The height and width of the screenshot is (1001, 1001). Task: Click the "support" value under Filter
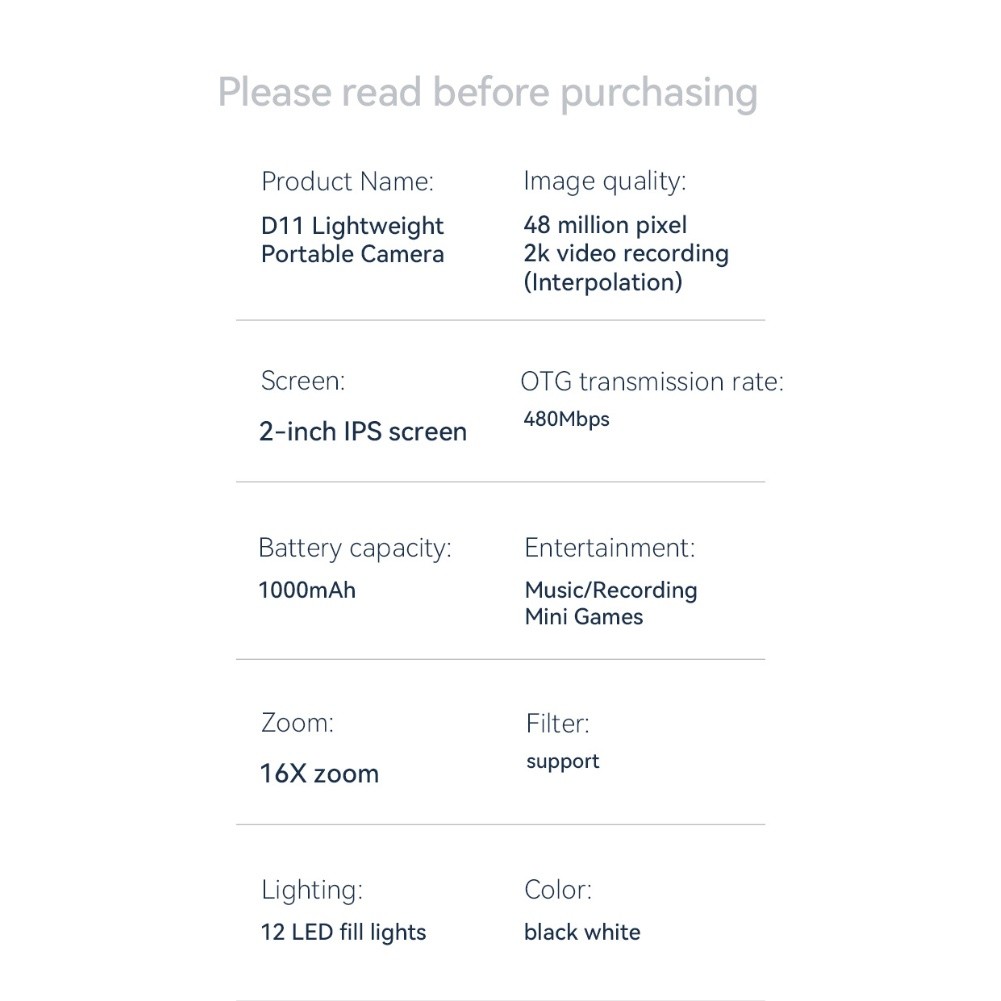pyautogui.click(x=562, y=762)
